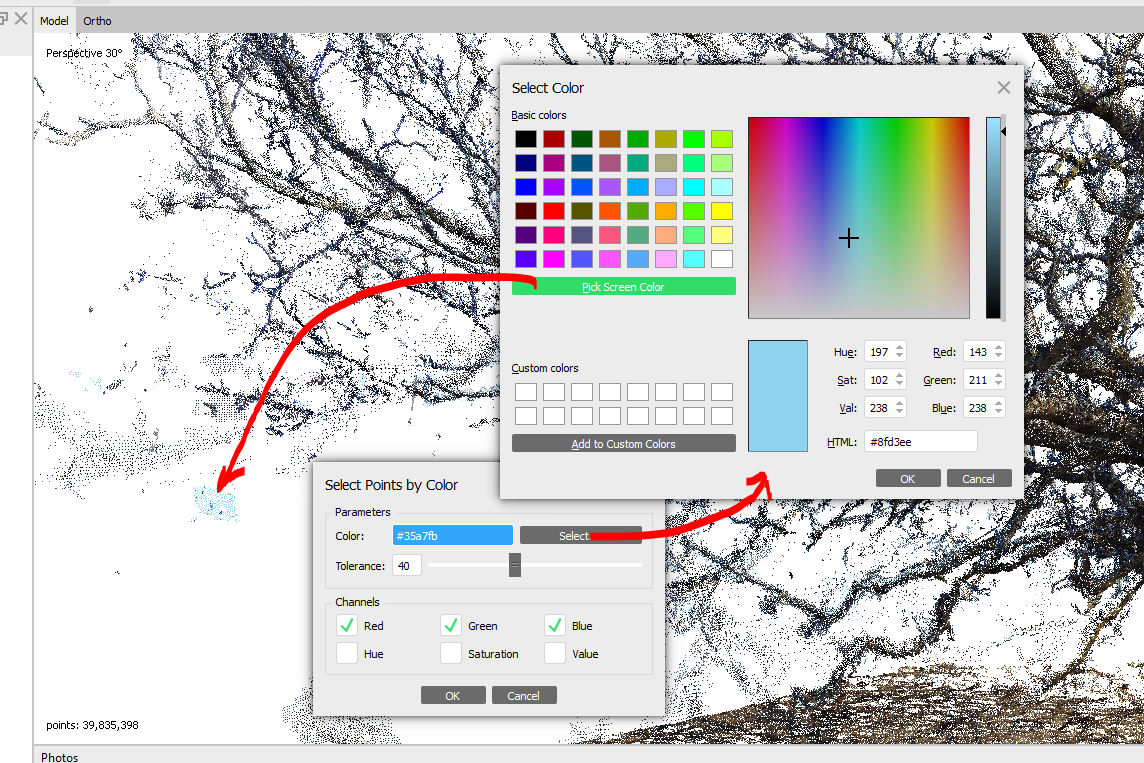Confirm Select Points by Color with OK

(x=452, y=695)
